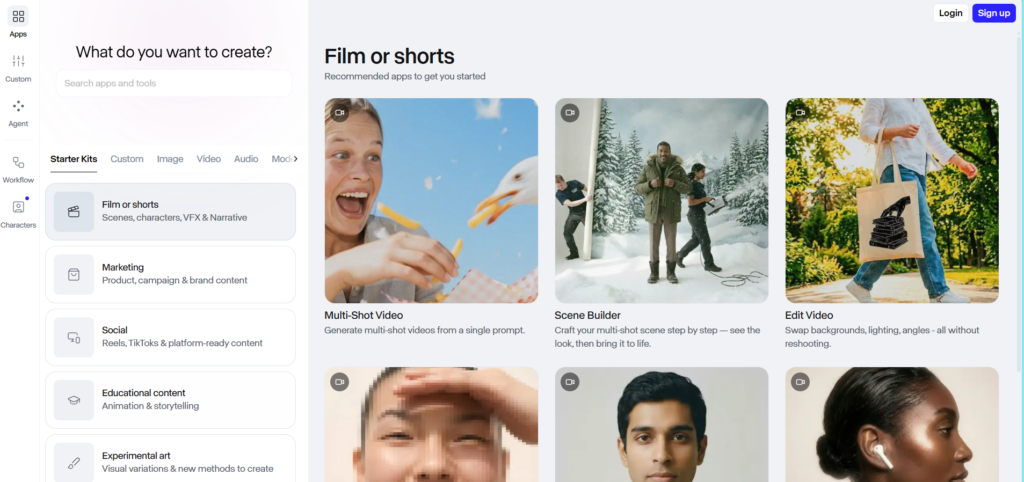Click 'Reels, TikToks & platform-ready content' text
Screen dimensions: 1024x482
[x=182, y=343]
